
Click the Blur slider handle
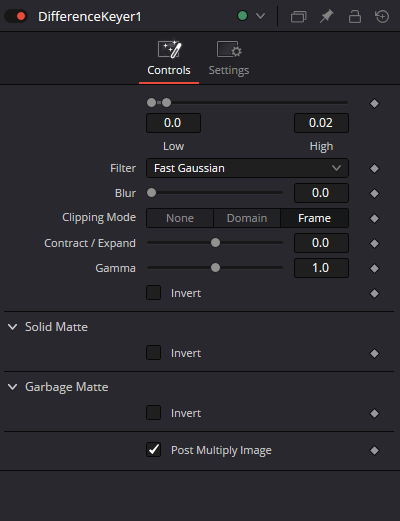(151, 193)
